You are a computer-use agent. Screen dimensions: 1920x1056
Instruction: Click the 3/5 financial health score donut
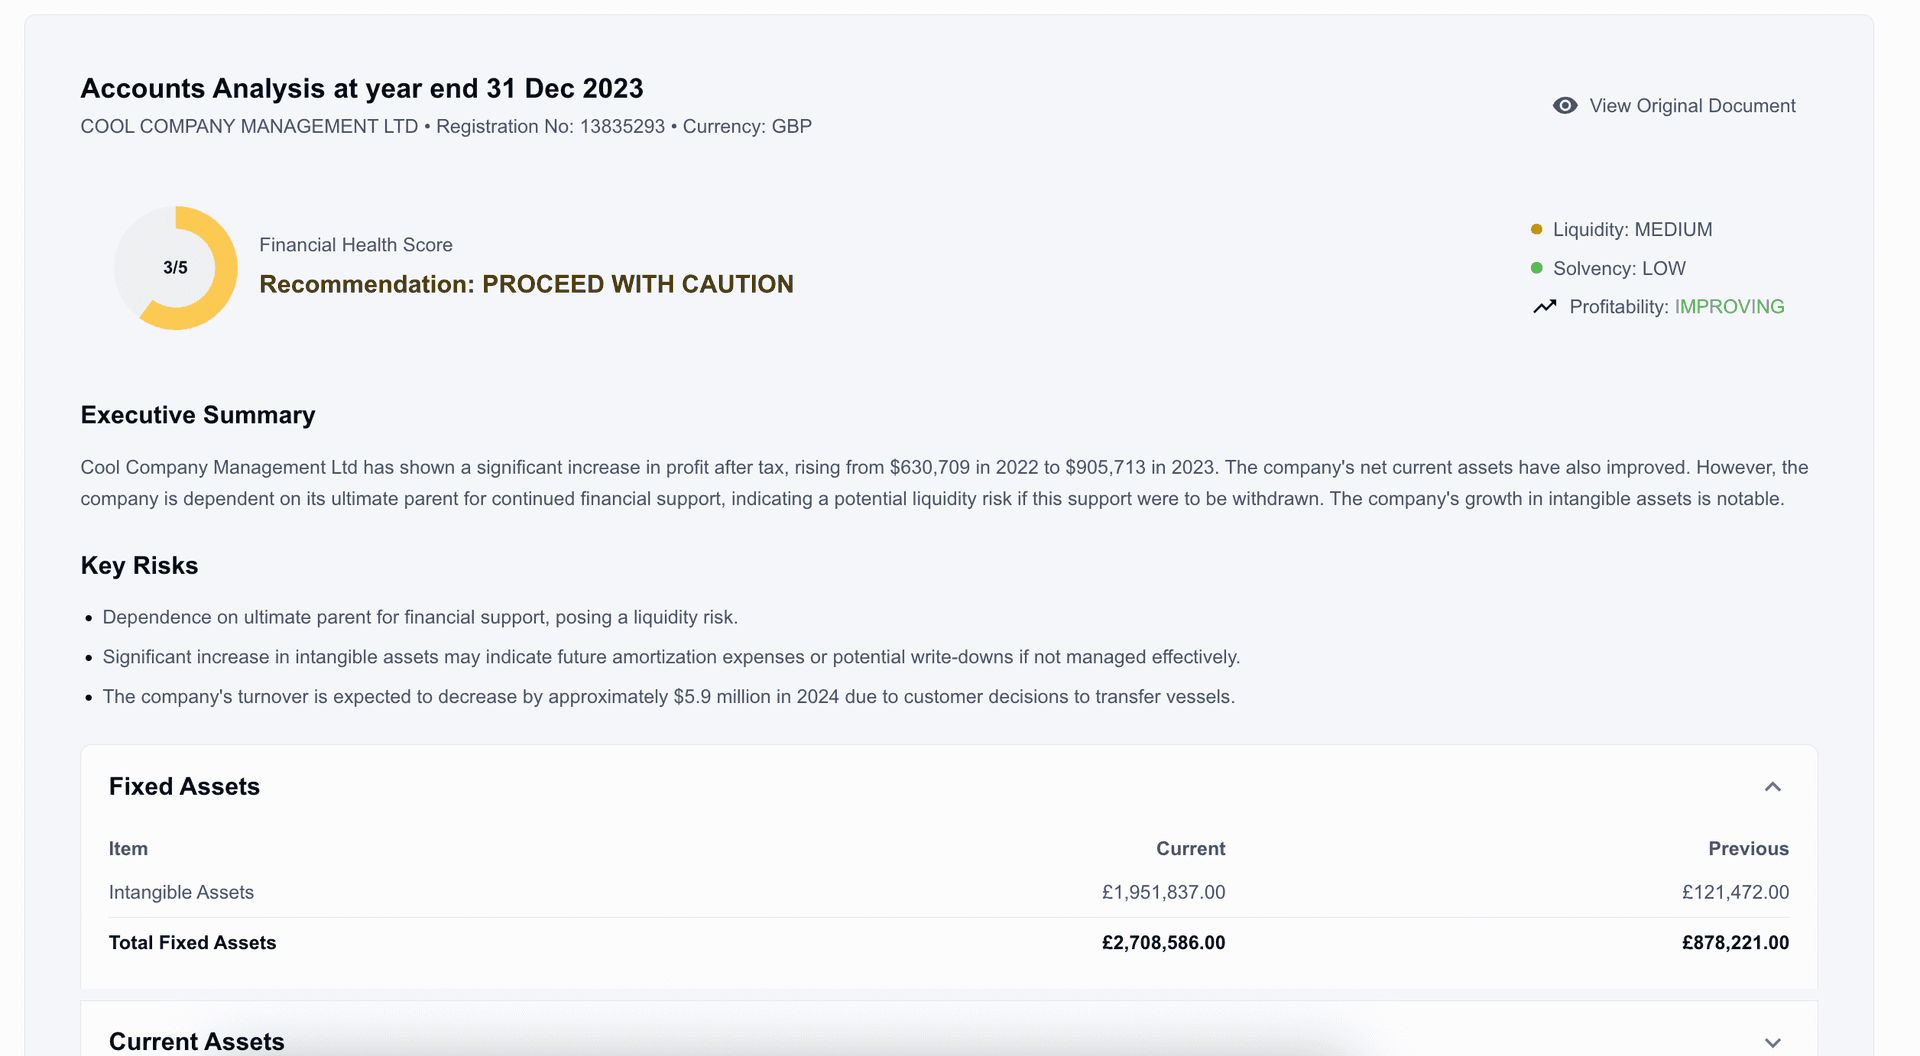pos(176,268)
